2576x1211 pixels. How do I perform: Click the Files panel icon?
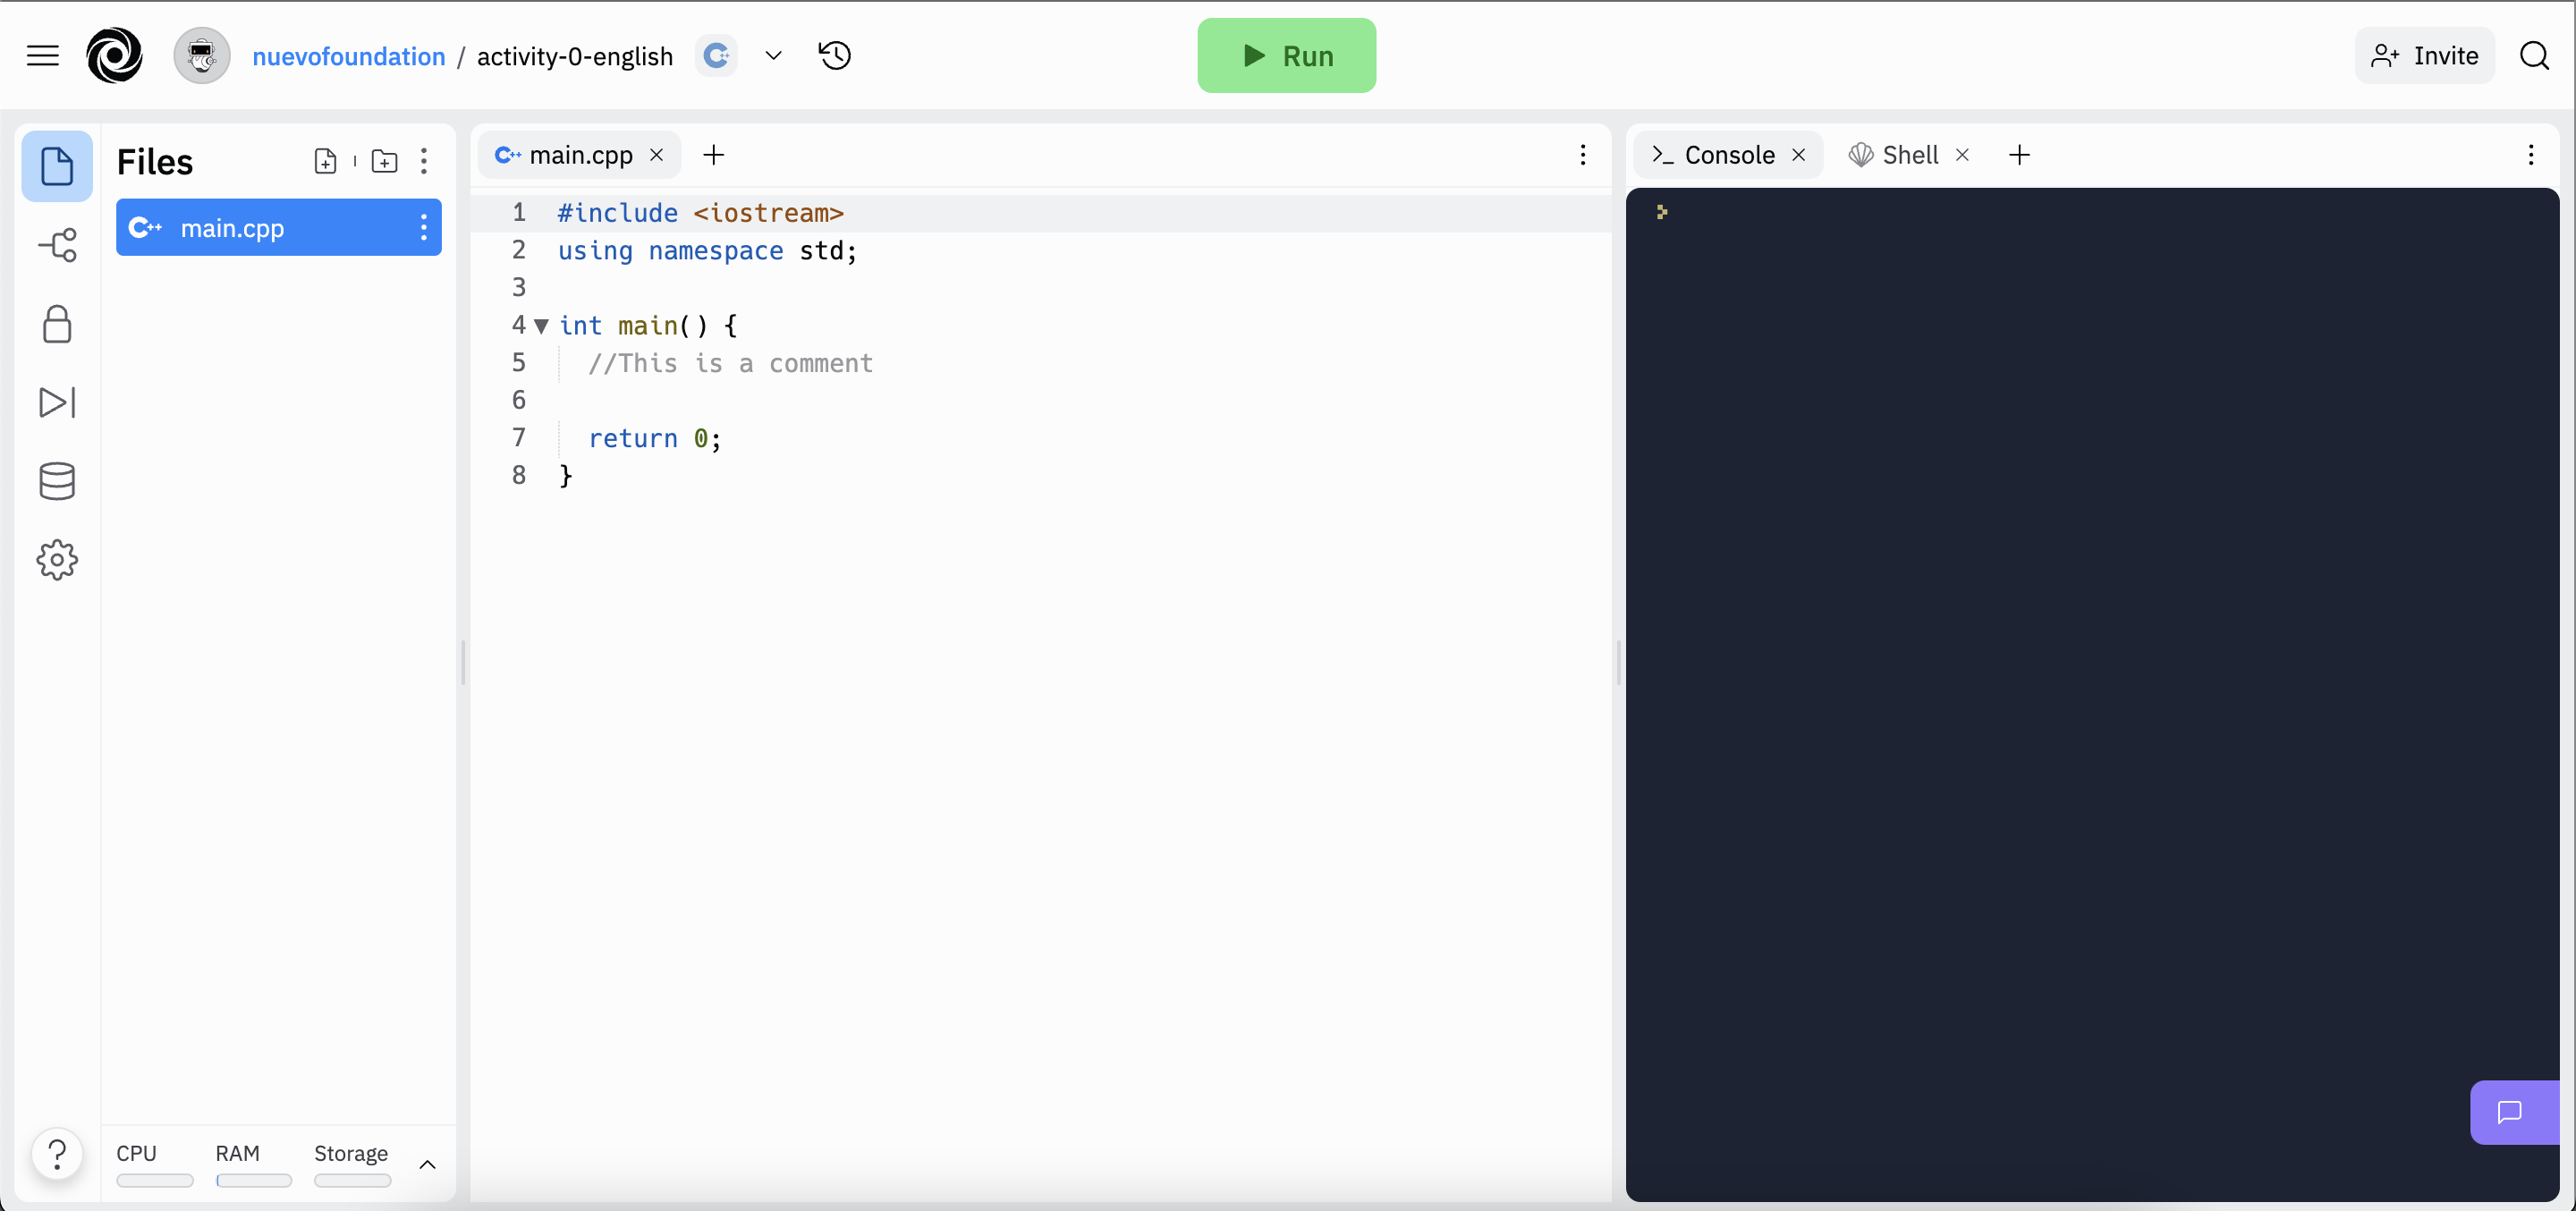[x=55, y=166]
